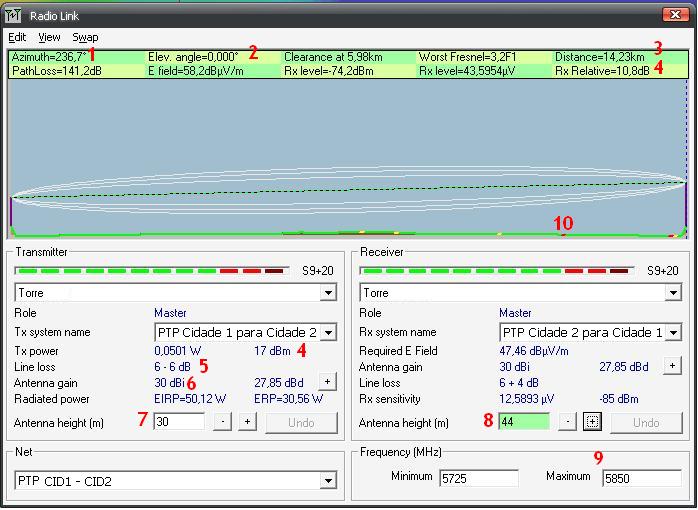Click the 17 dBm Tx power value

click(x=272, y=351)
